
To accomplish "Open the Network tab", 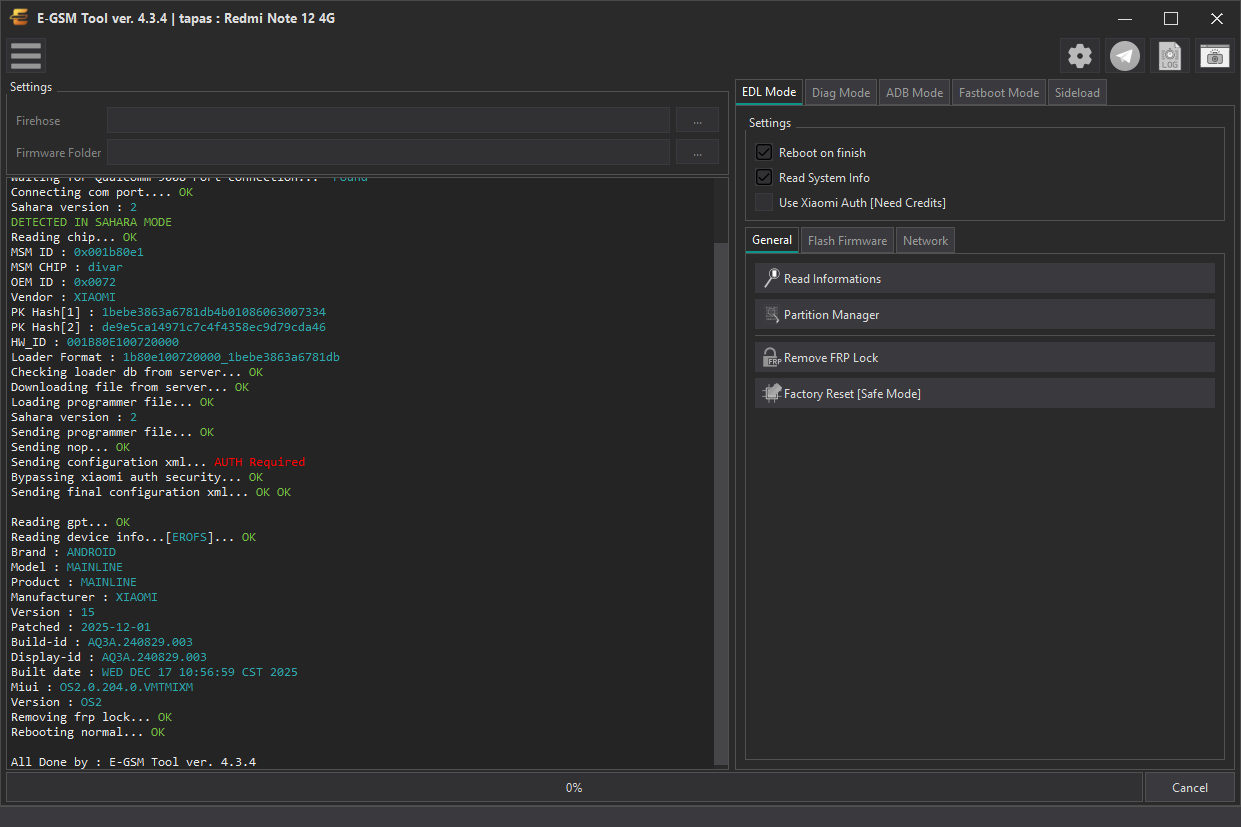I will (925, 240).
